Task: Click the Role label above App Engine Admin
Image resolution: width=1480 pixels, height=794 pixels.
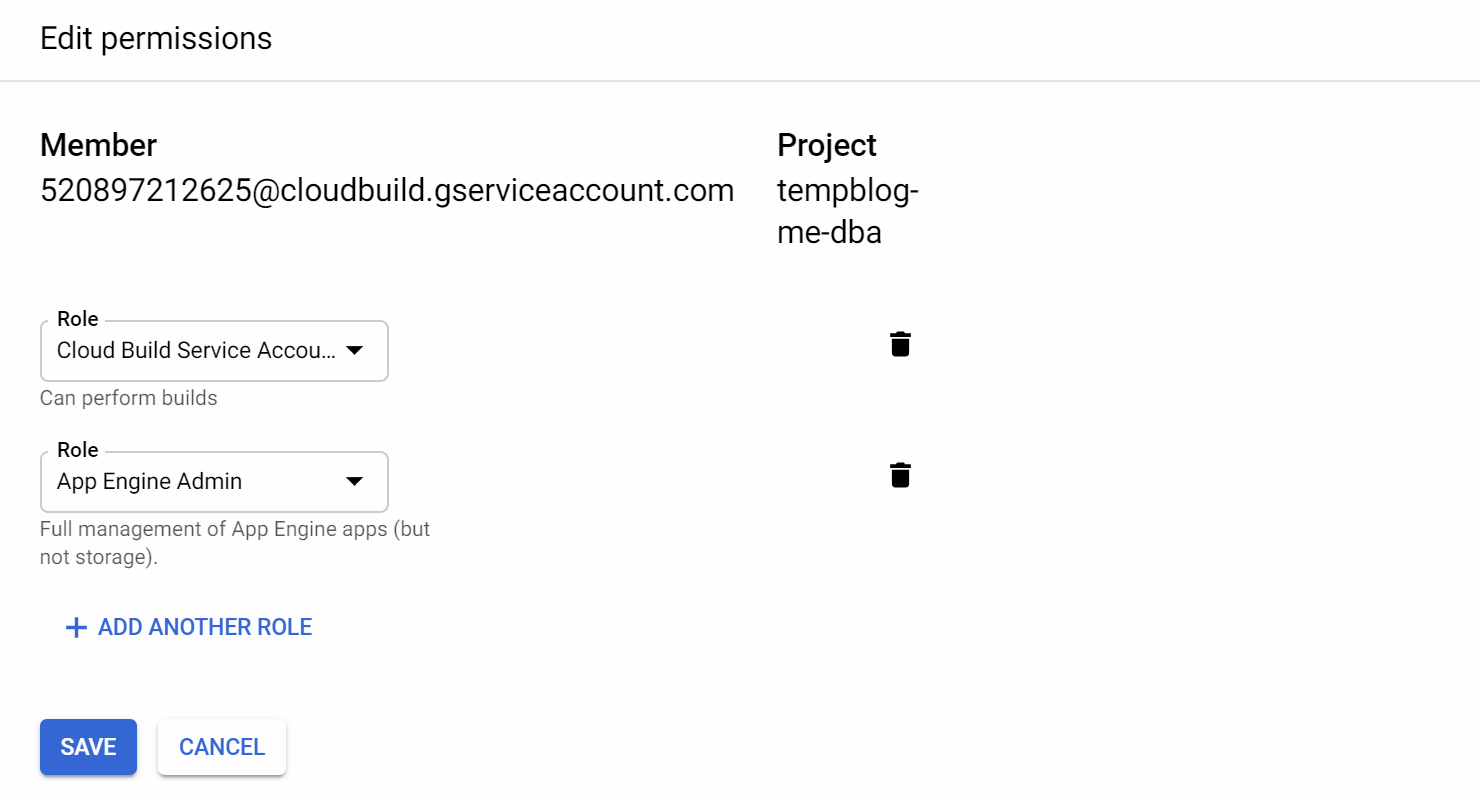Action: click(x=78, y=450)
